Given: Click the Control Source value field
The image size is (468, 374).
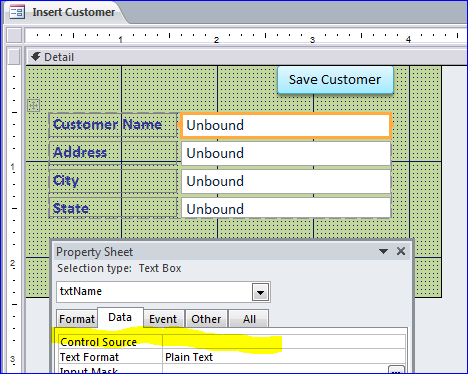Looking at the screenshot, I should tap(284, 342).
